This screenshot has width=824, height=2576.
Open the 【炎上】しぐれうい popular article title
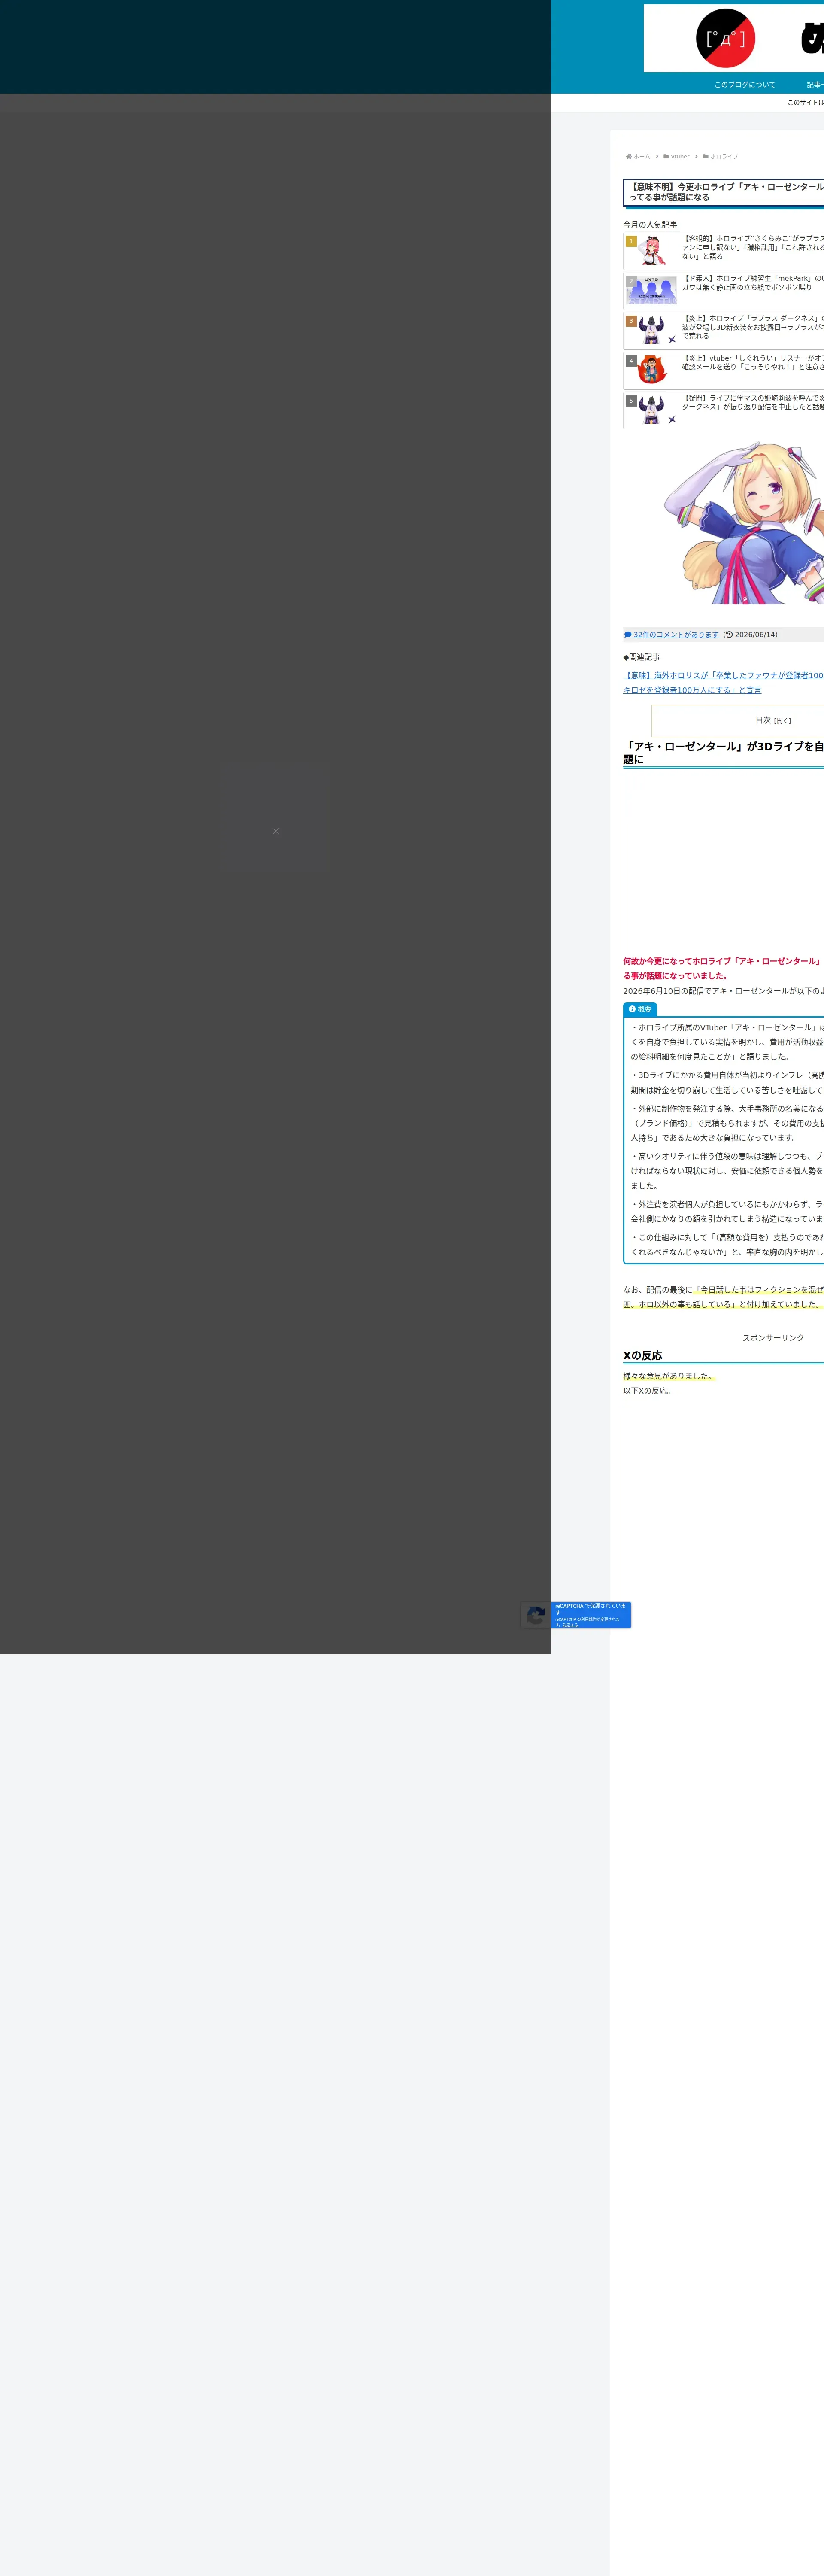[753, 363]
